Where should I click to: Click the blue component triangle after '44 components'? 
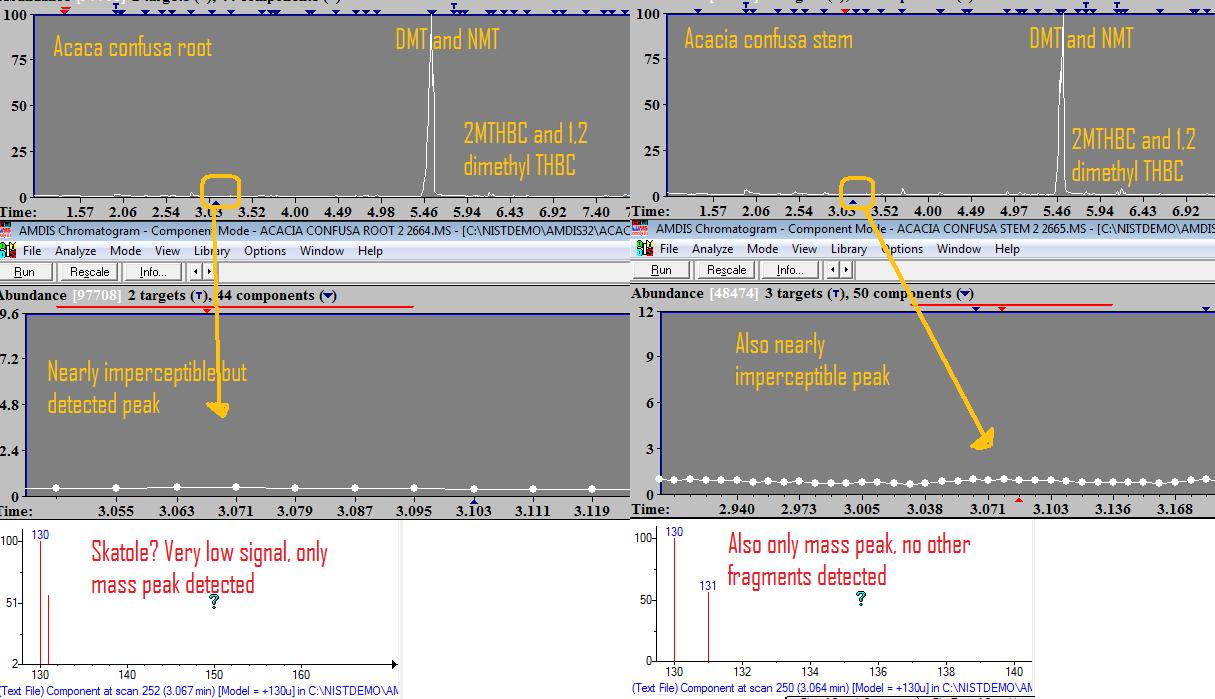click(330, 296)
